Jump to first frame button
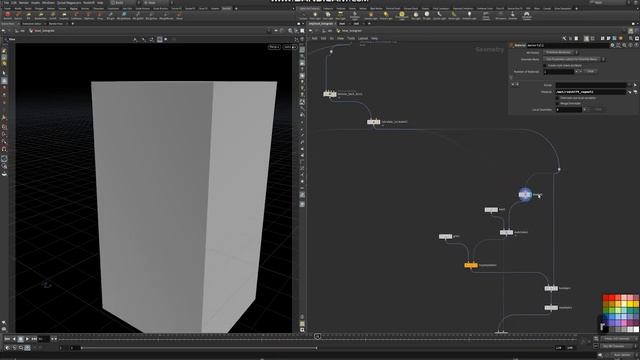The height and width of the screenshot is (360, 640). tap(7, 339)
